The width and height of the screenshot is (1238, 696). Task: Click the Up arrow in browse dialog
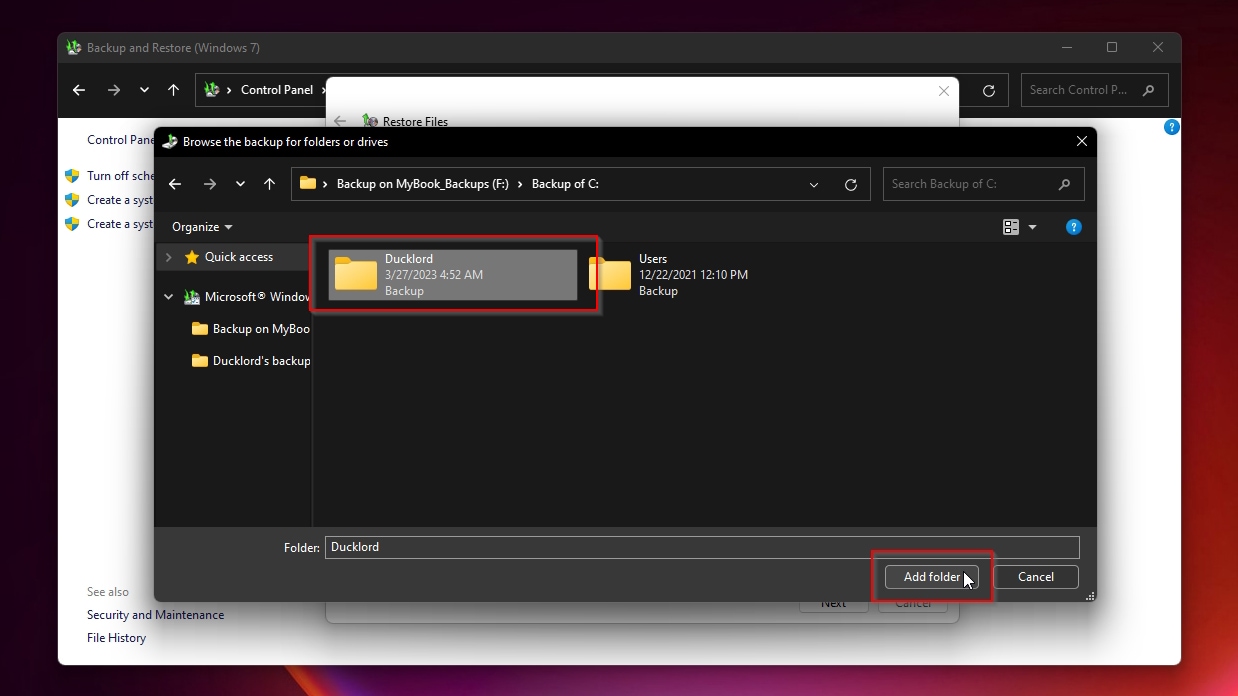[269, 184]
